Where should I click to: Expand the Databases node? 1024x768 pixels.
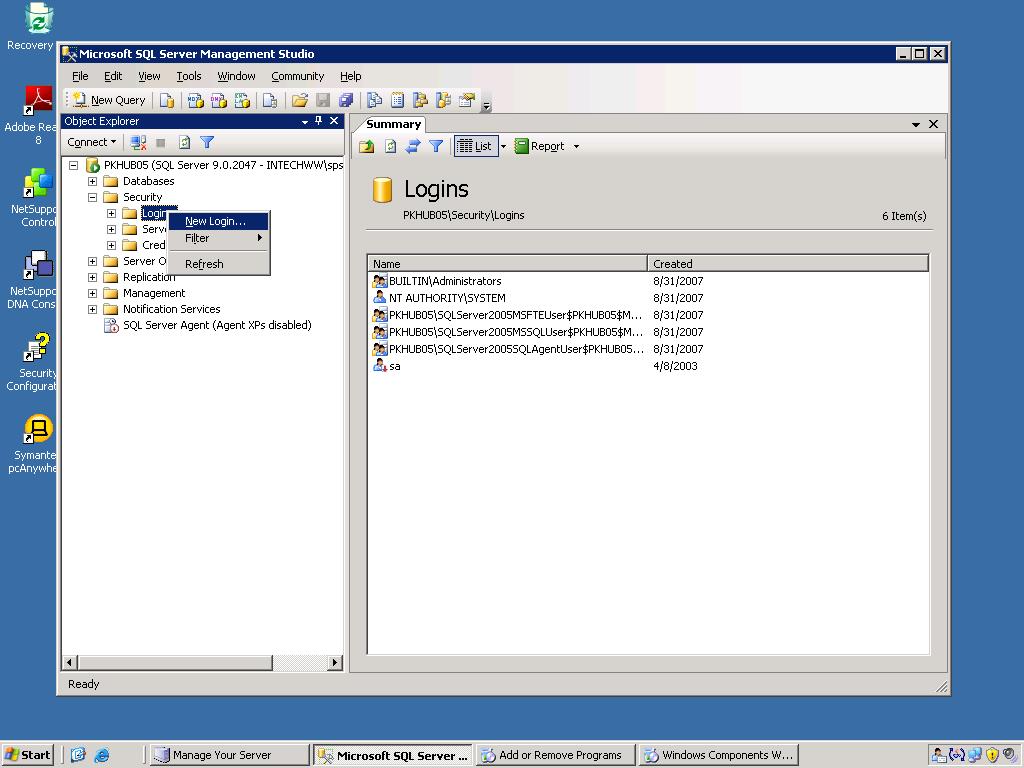click(93, 182)
